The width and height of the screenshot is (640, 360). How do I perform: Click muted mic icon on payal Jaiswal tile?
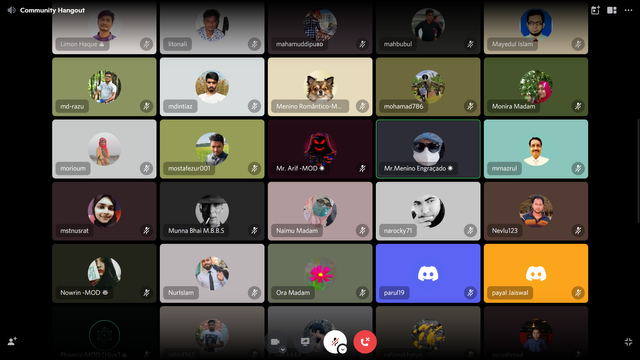[578, 293]
